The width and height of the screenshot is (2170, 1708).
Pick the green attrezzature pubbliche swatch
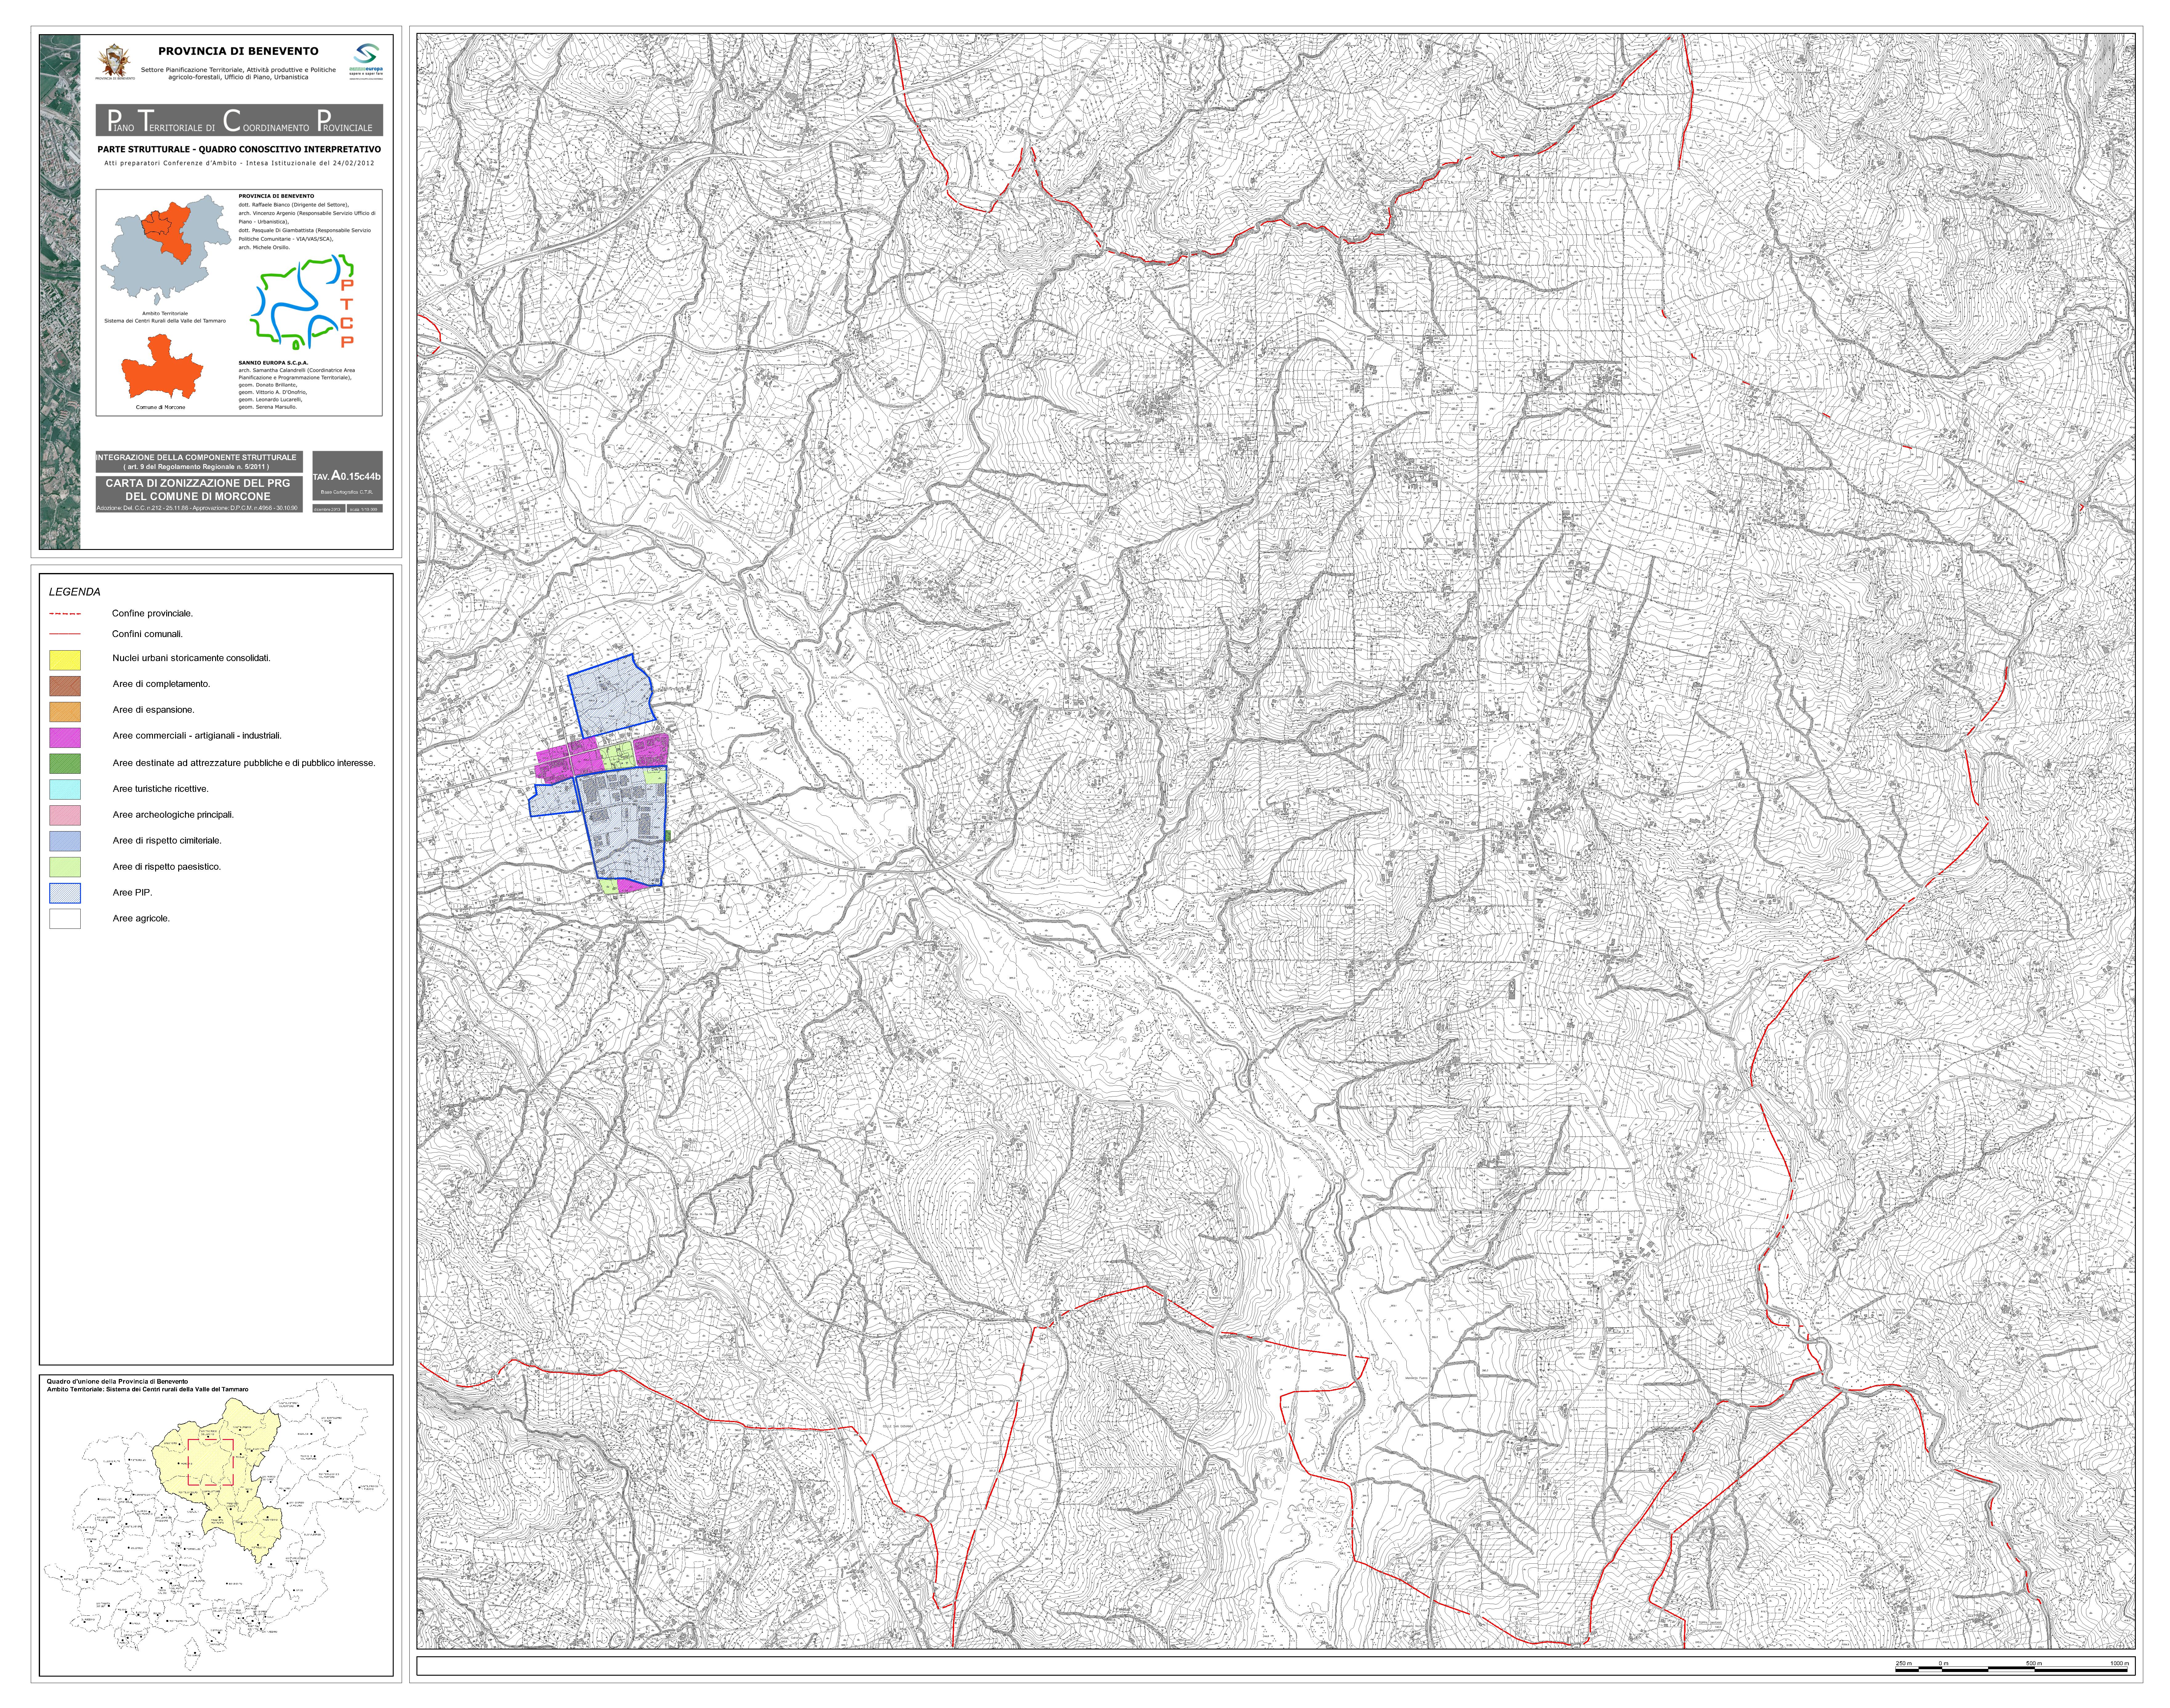(x=65, y=764)
